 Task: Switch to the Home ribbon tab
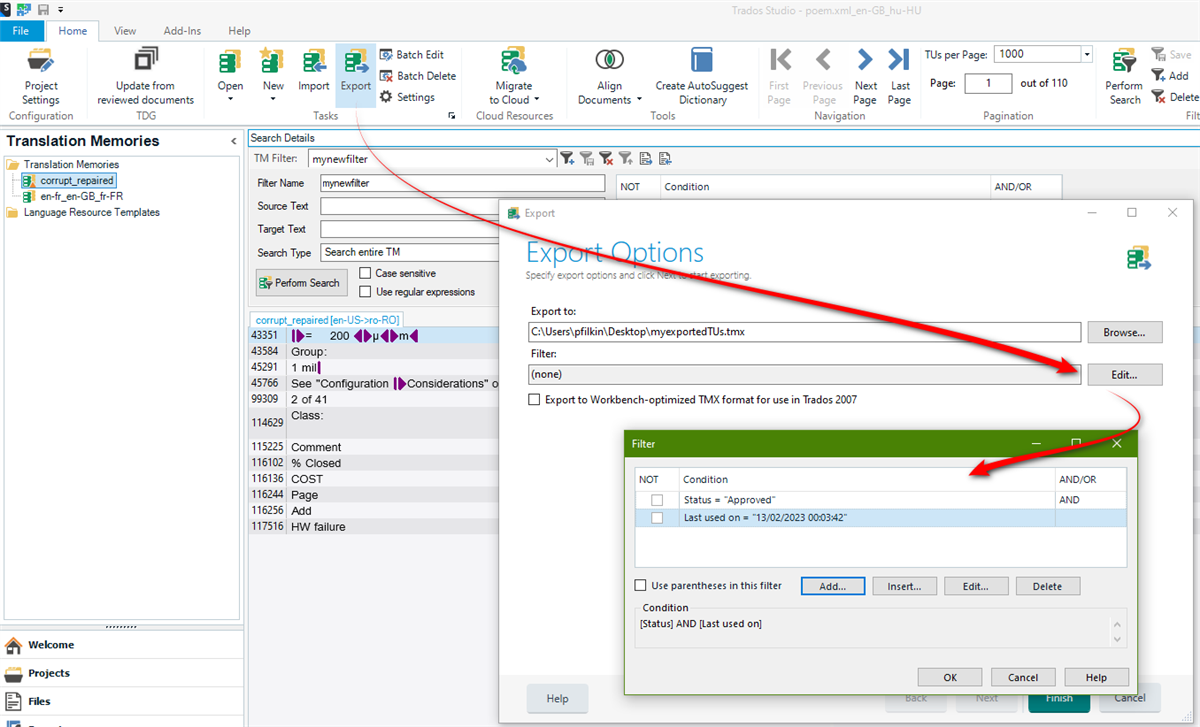click(x=72, y=31)
